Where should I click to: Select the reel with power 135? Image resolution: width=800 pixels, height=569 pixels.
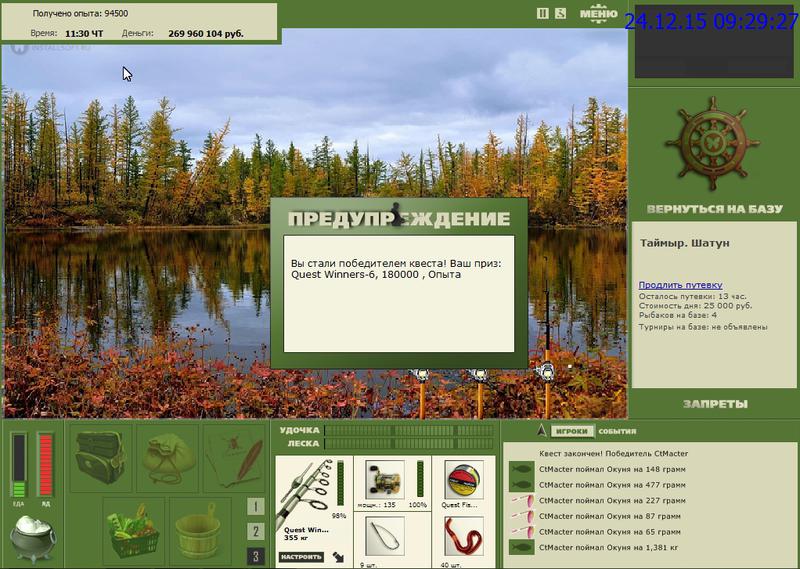click(385, 480)
